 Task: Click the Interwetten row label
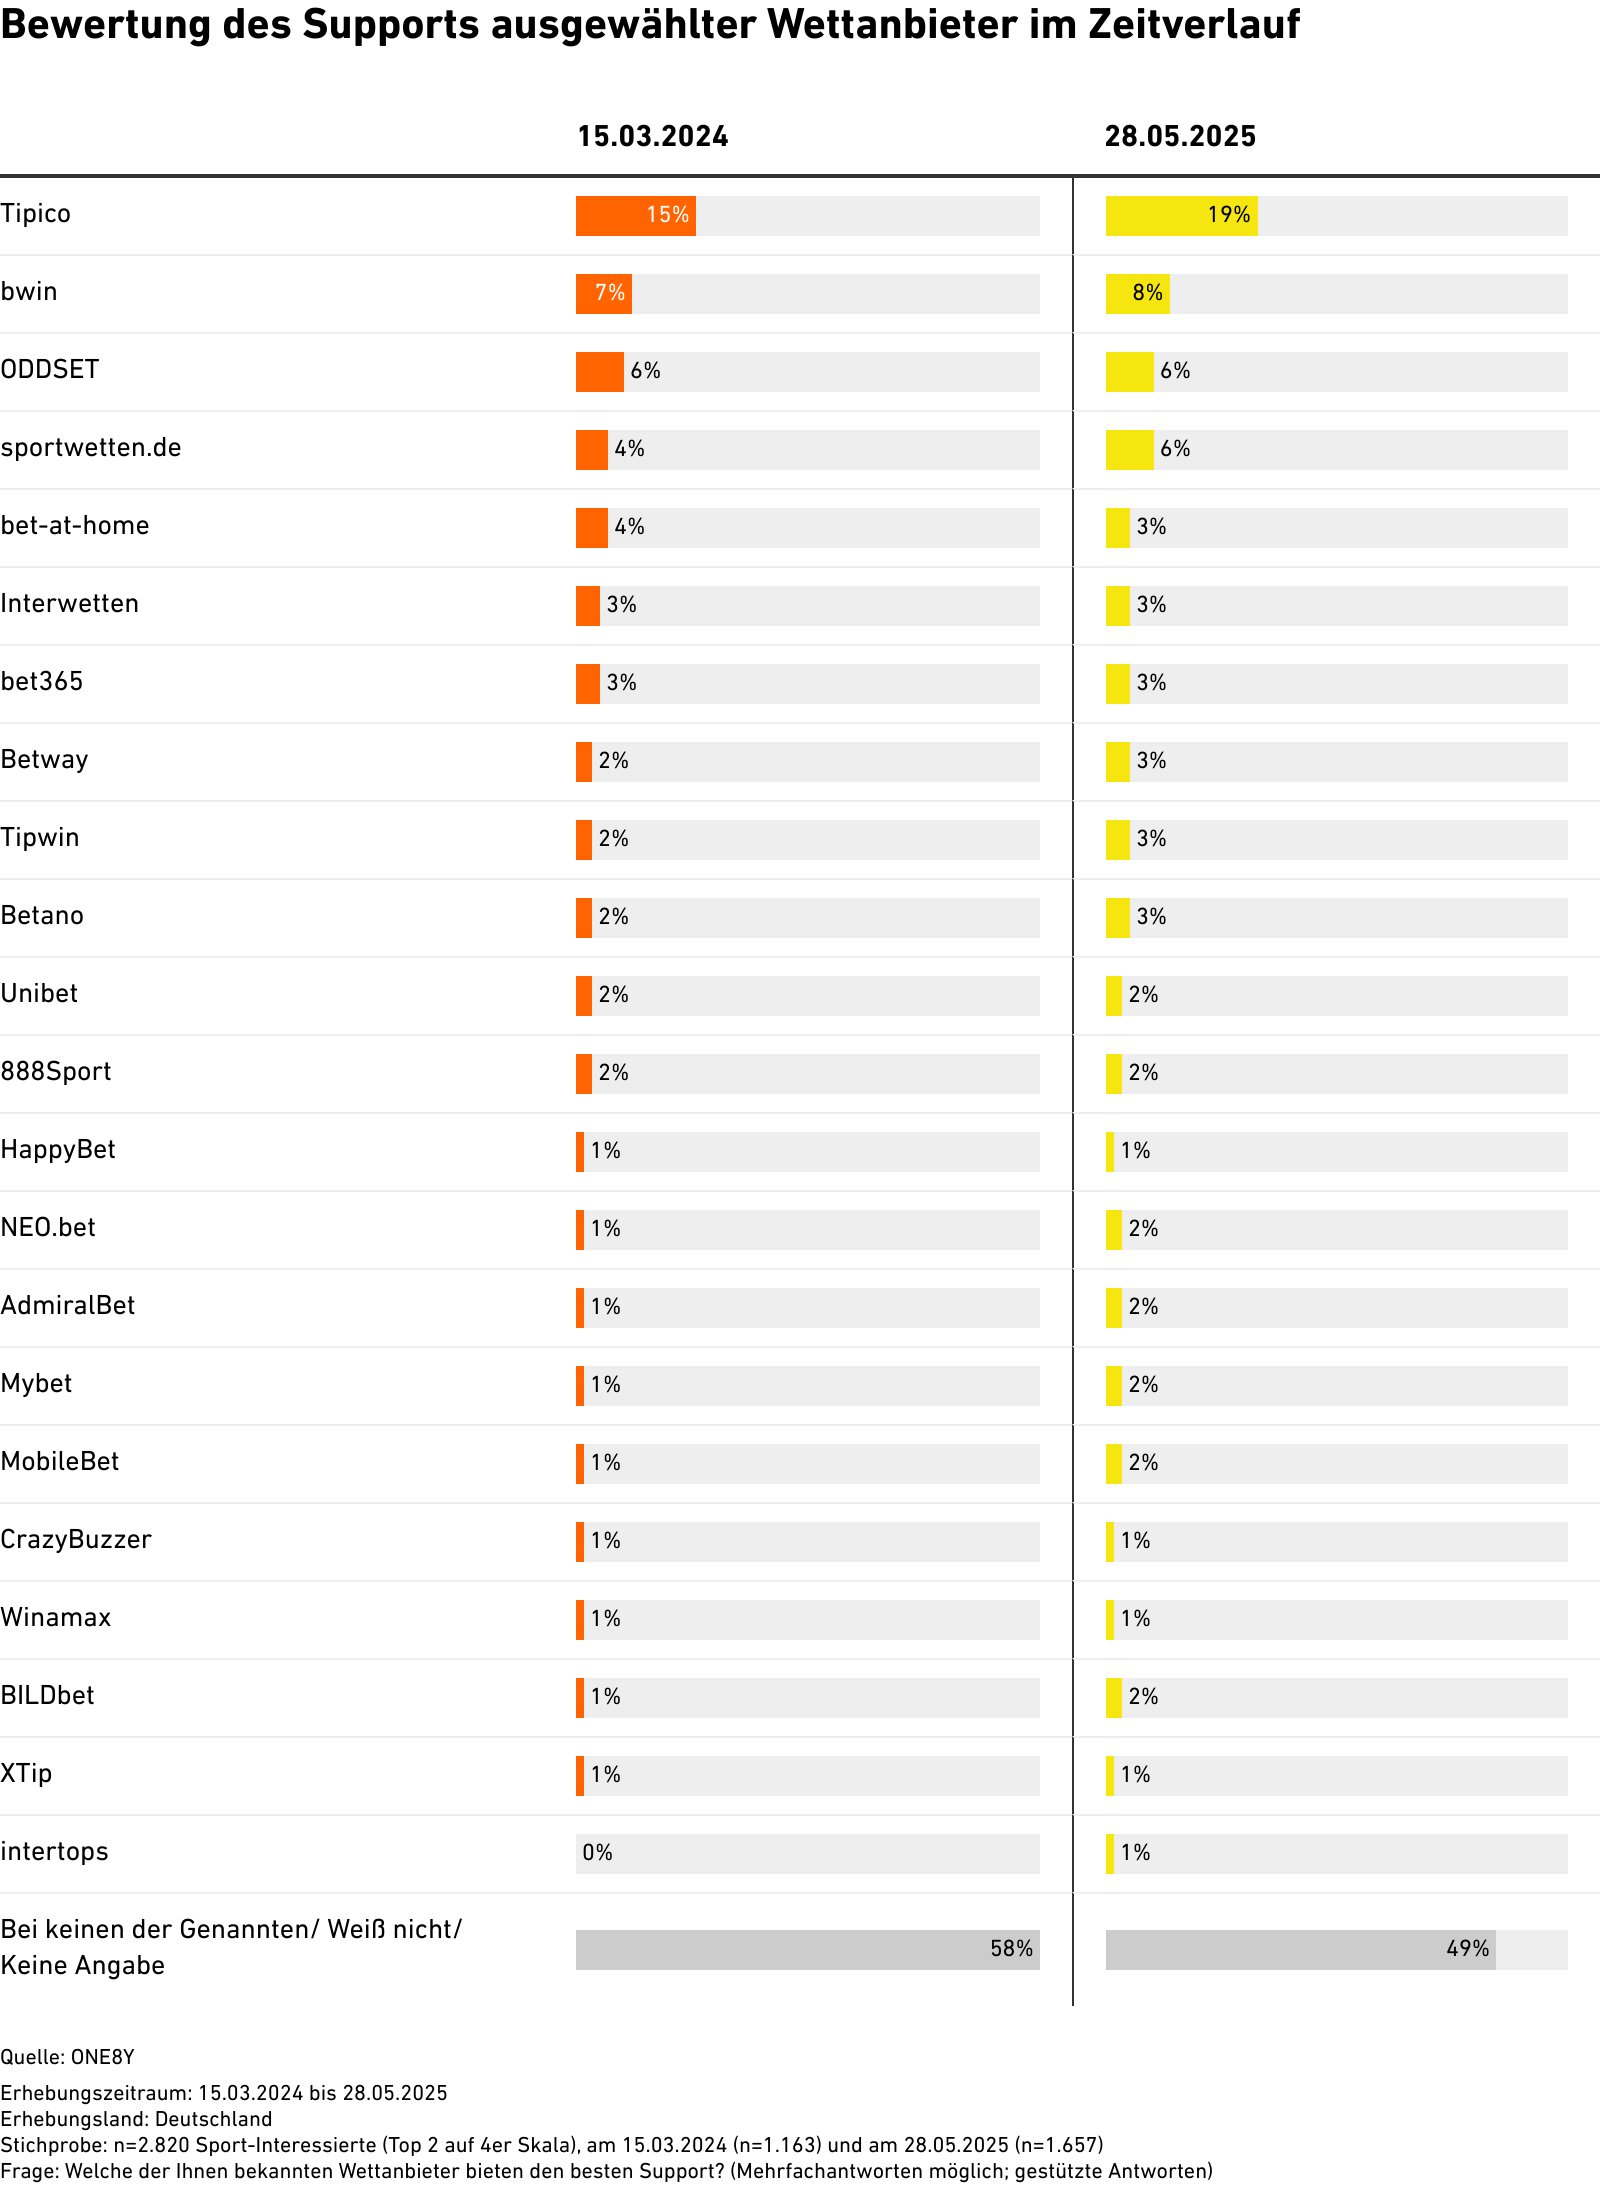pyautogui.click(x=70, y=604)
